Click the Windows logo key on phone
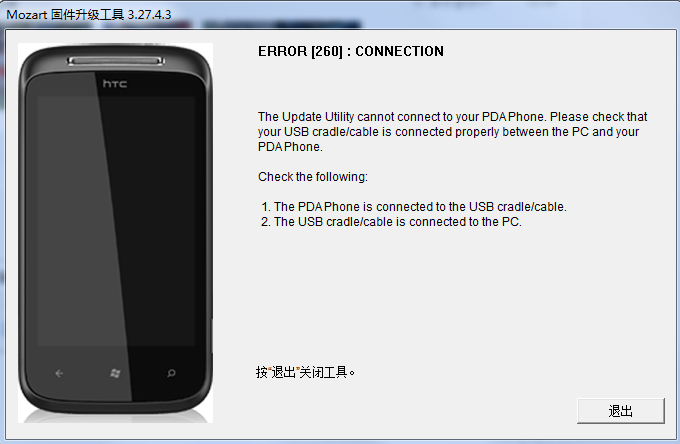The image size is (680, 444). coord(115,373)
